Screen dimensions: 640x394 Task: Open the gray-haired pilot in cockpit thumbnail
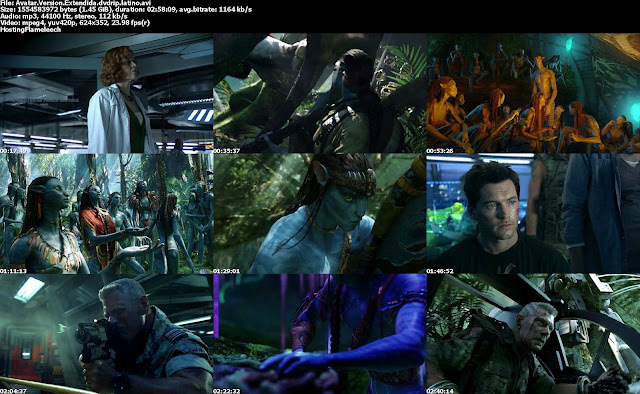(533, 334)
